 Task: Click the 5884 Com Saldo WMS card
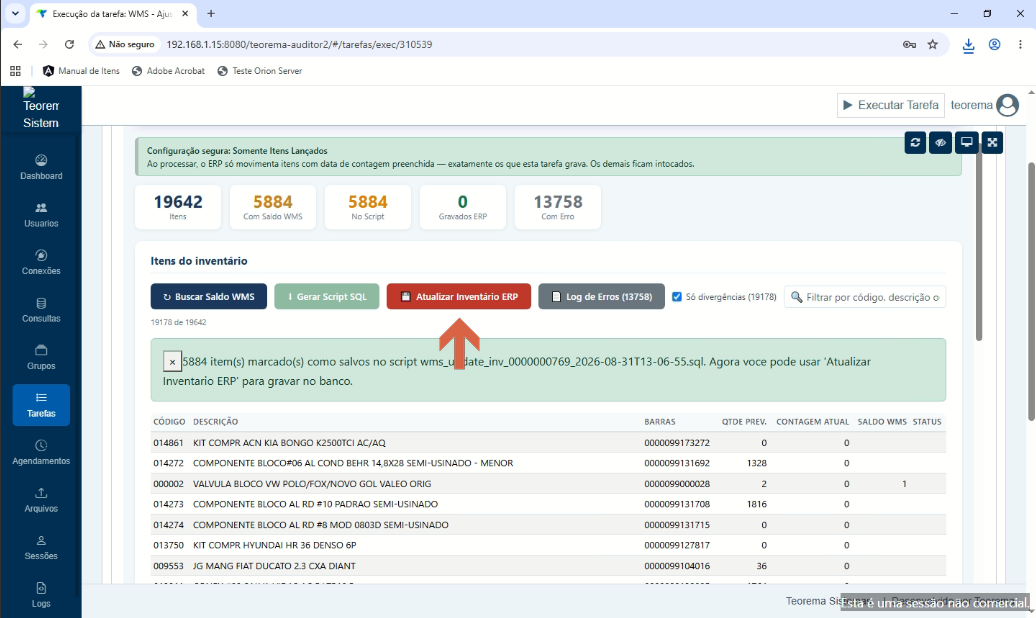click(273, 208)
